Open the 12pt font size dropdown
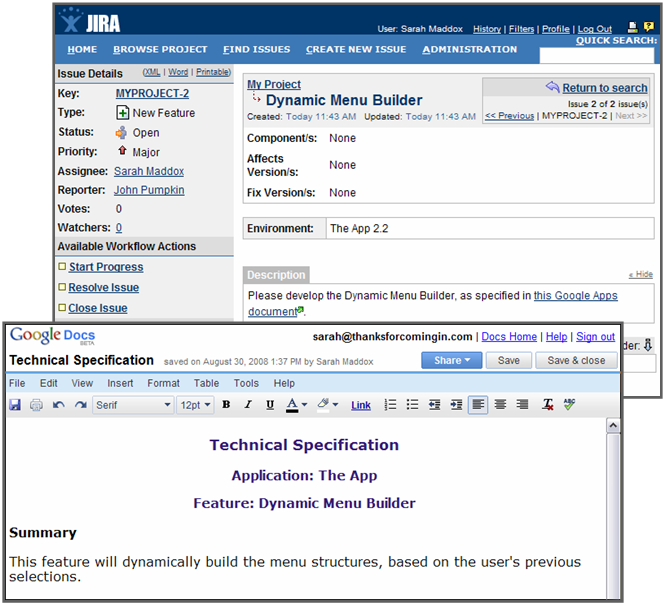664x604 pixels. pyautogui.click(x=195, y=405)
